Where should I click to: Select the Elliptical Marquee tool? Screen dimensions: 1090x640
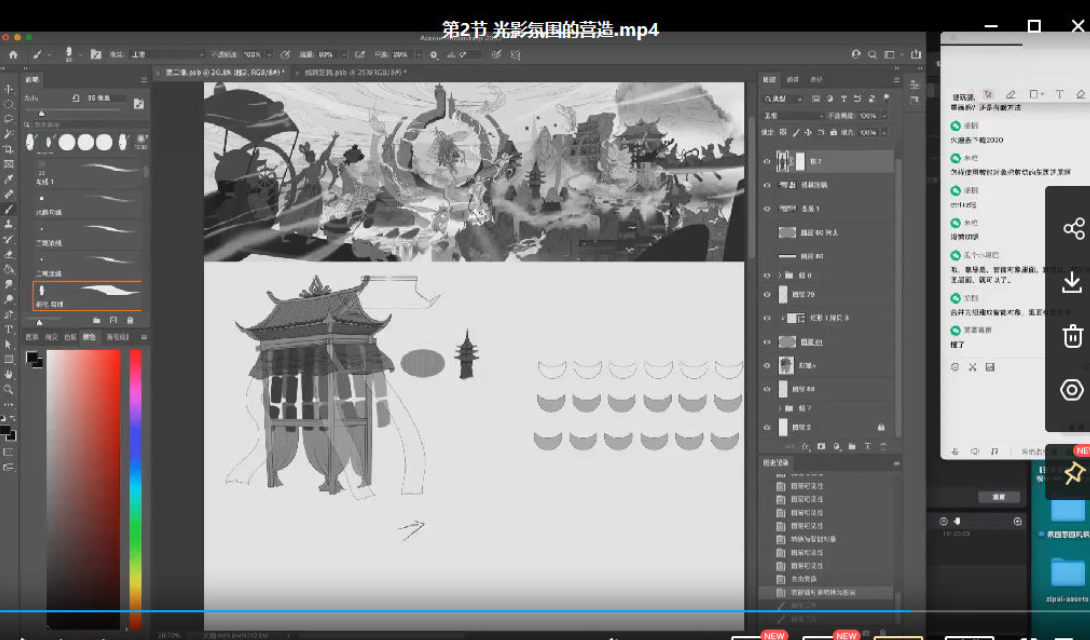(x=8, y=104)
